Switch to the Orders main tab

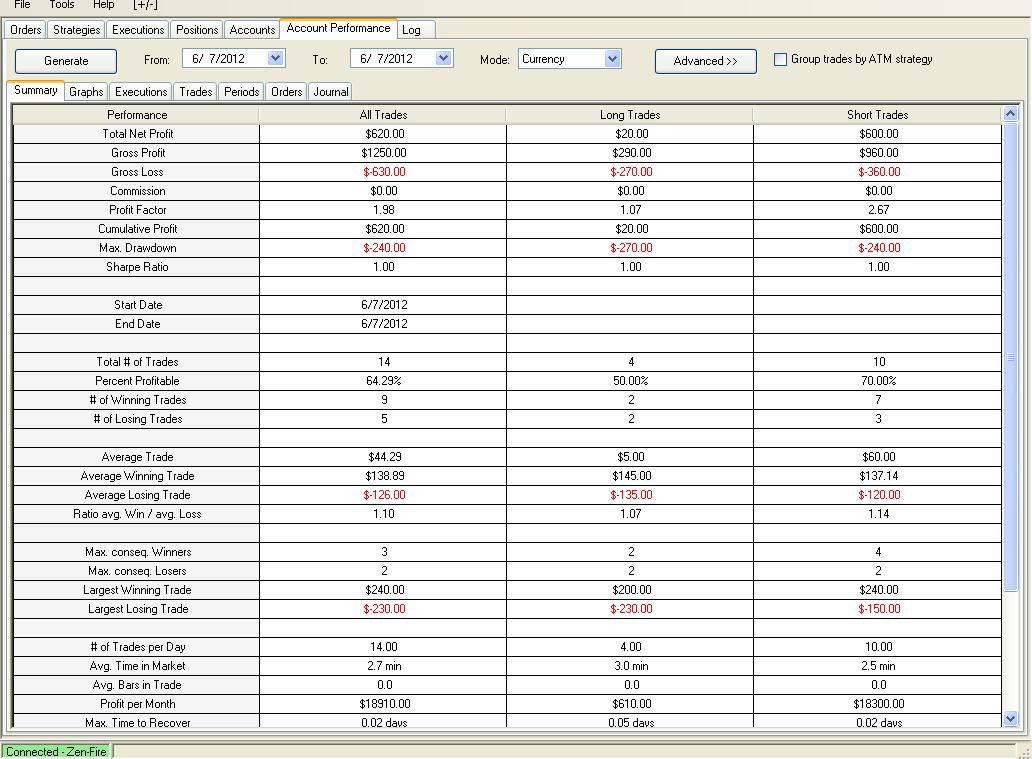26,30
